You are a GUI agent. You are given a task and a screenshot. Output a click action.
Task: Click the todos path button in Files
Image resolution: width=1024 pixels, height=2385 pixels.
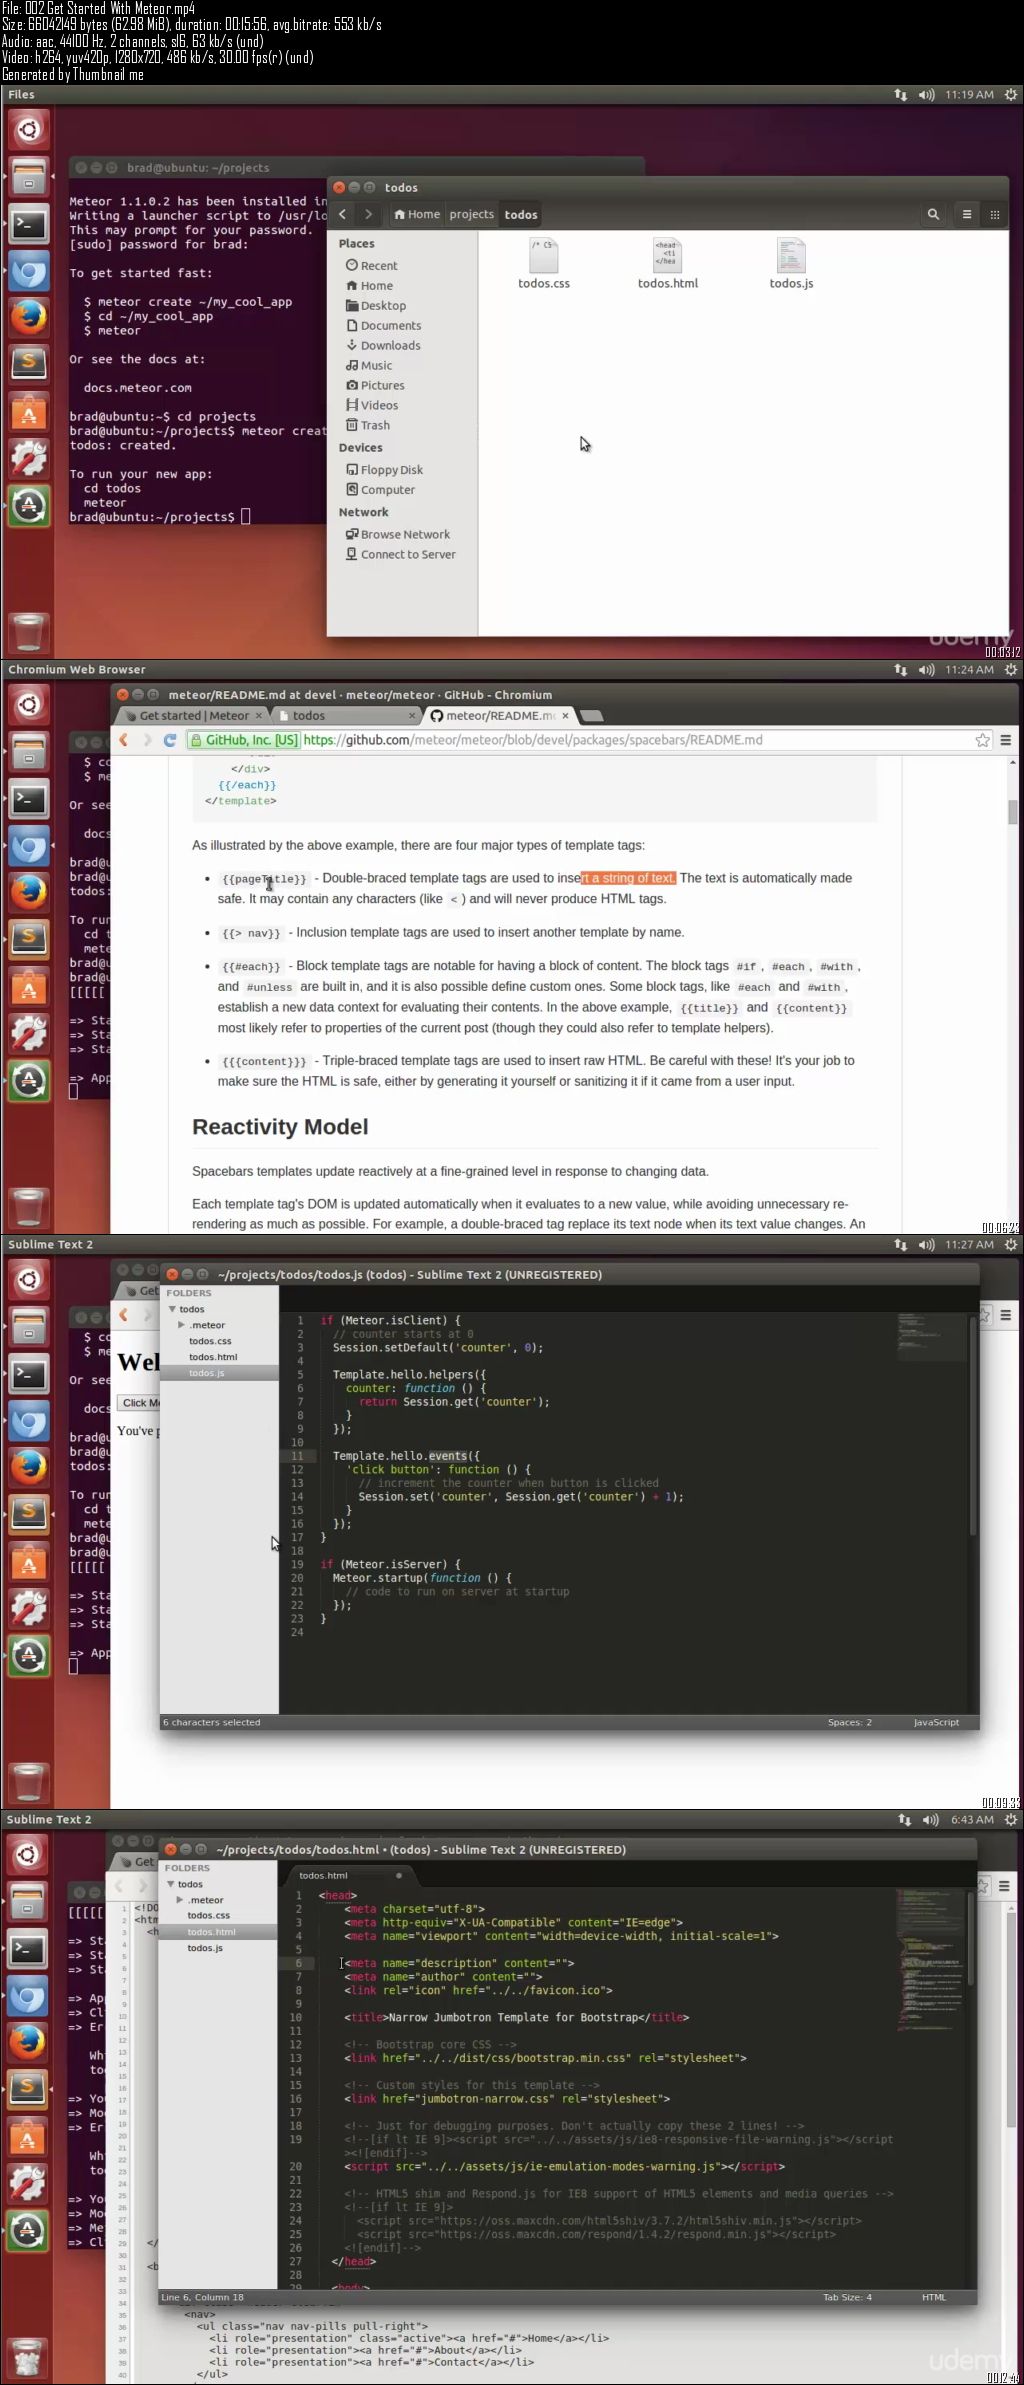[521, 214]
